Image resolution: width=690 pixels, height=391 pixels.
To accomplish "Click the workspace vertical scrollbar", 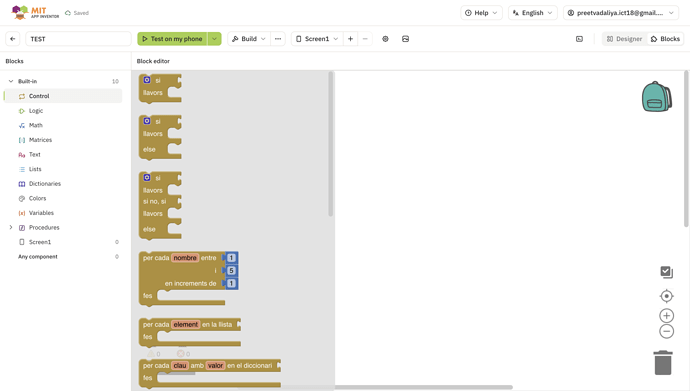I will 686,150.
